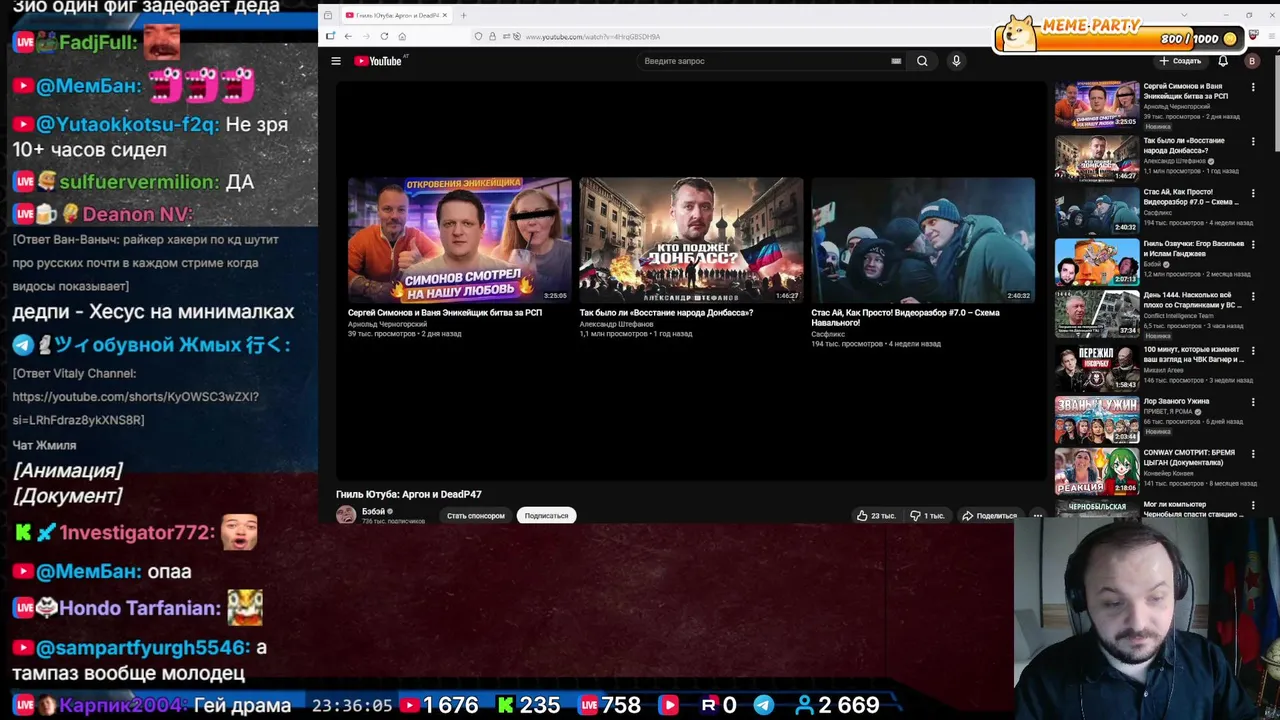Open end-screen video Симонов и Эникейщик
The height and width of the screenshot is (720, 1280).
point(460,240)
